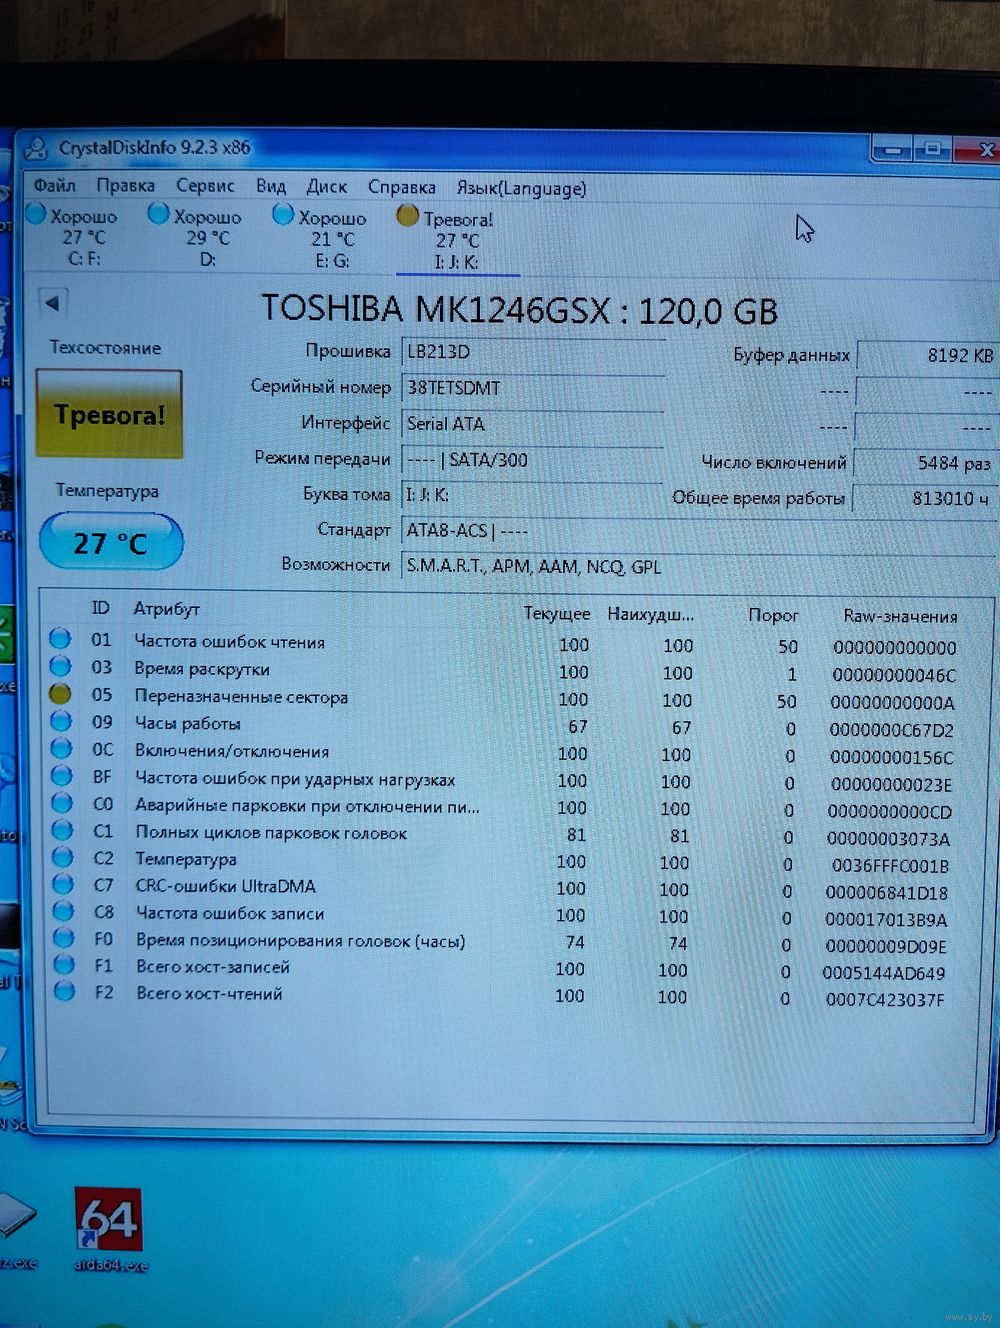The height and width of the screenshot is (1328, 1000).
Task: Open the Язык(Language) menu
Action: [x=521, y=188]
